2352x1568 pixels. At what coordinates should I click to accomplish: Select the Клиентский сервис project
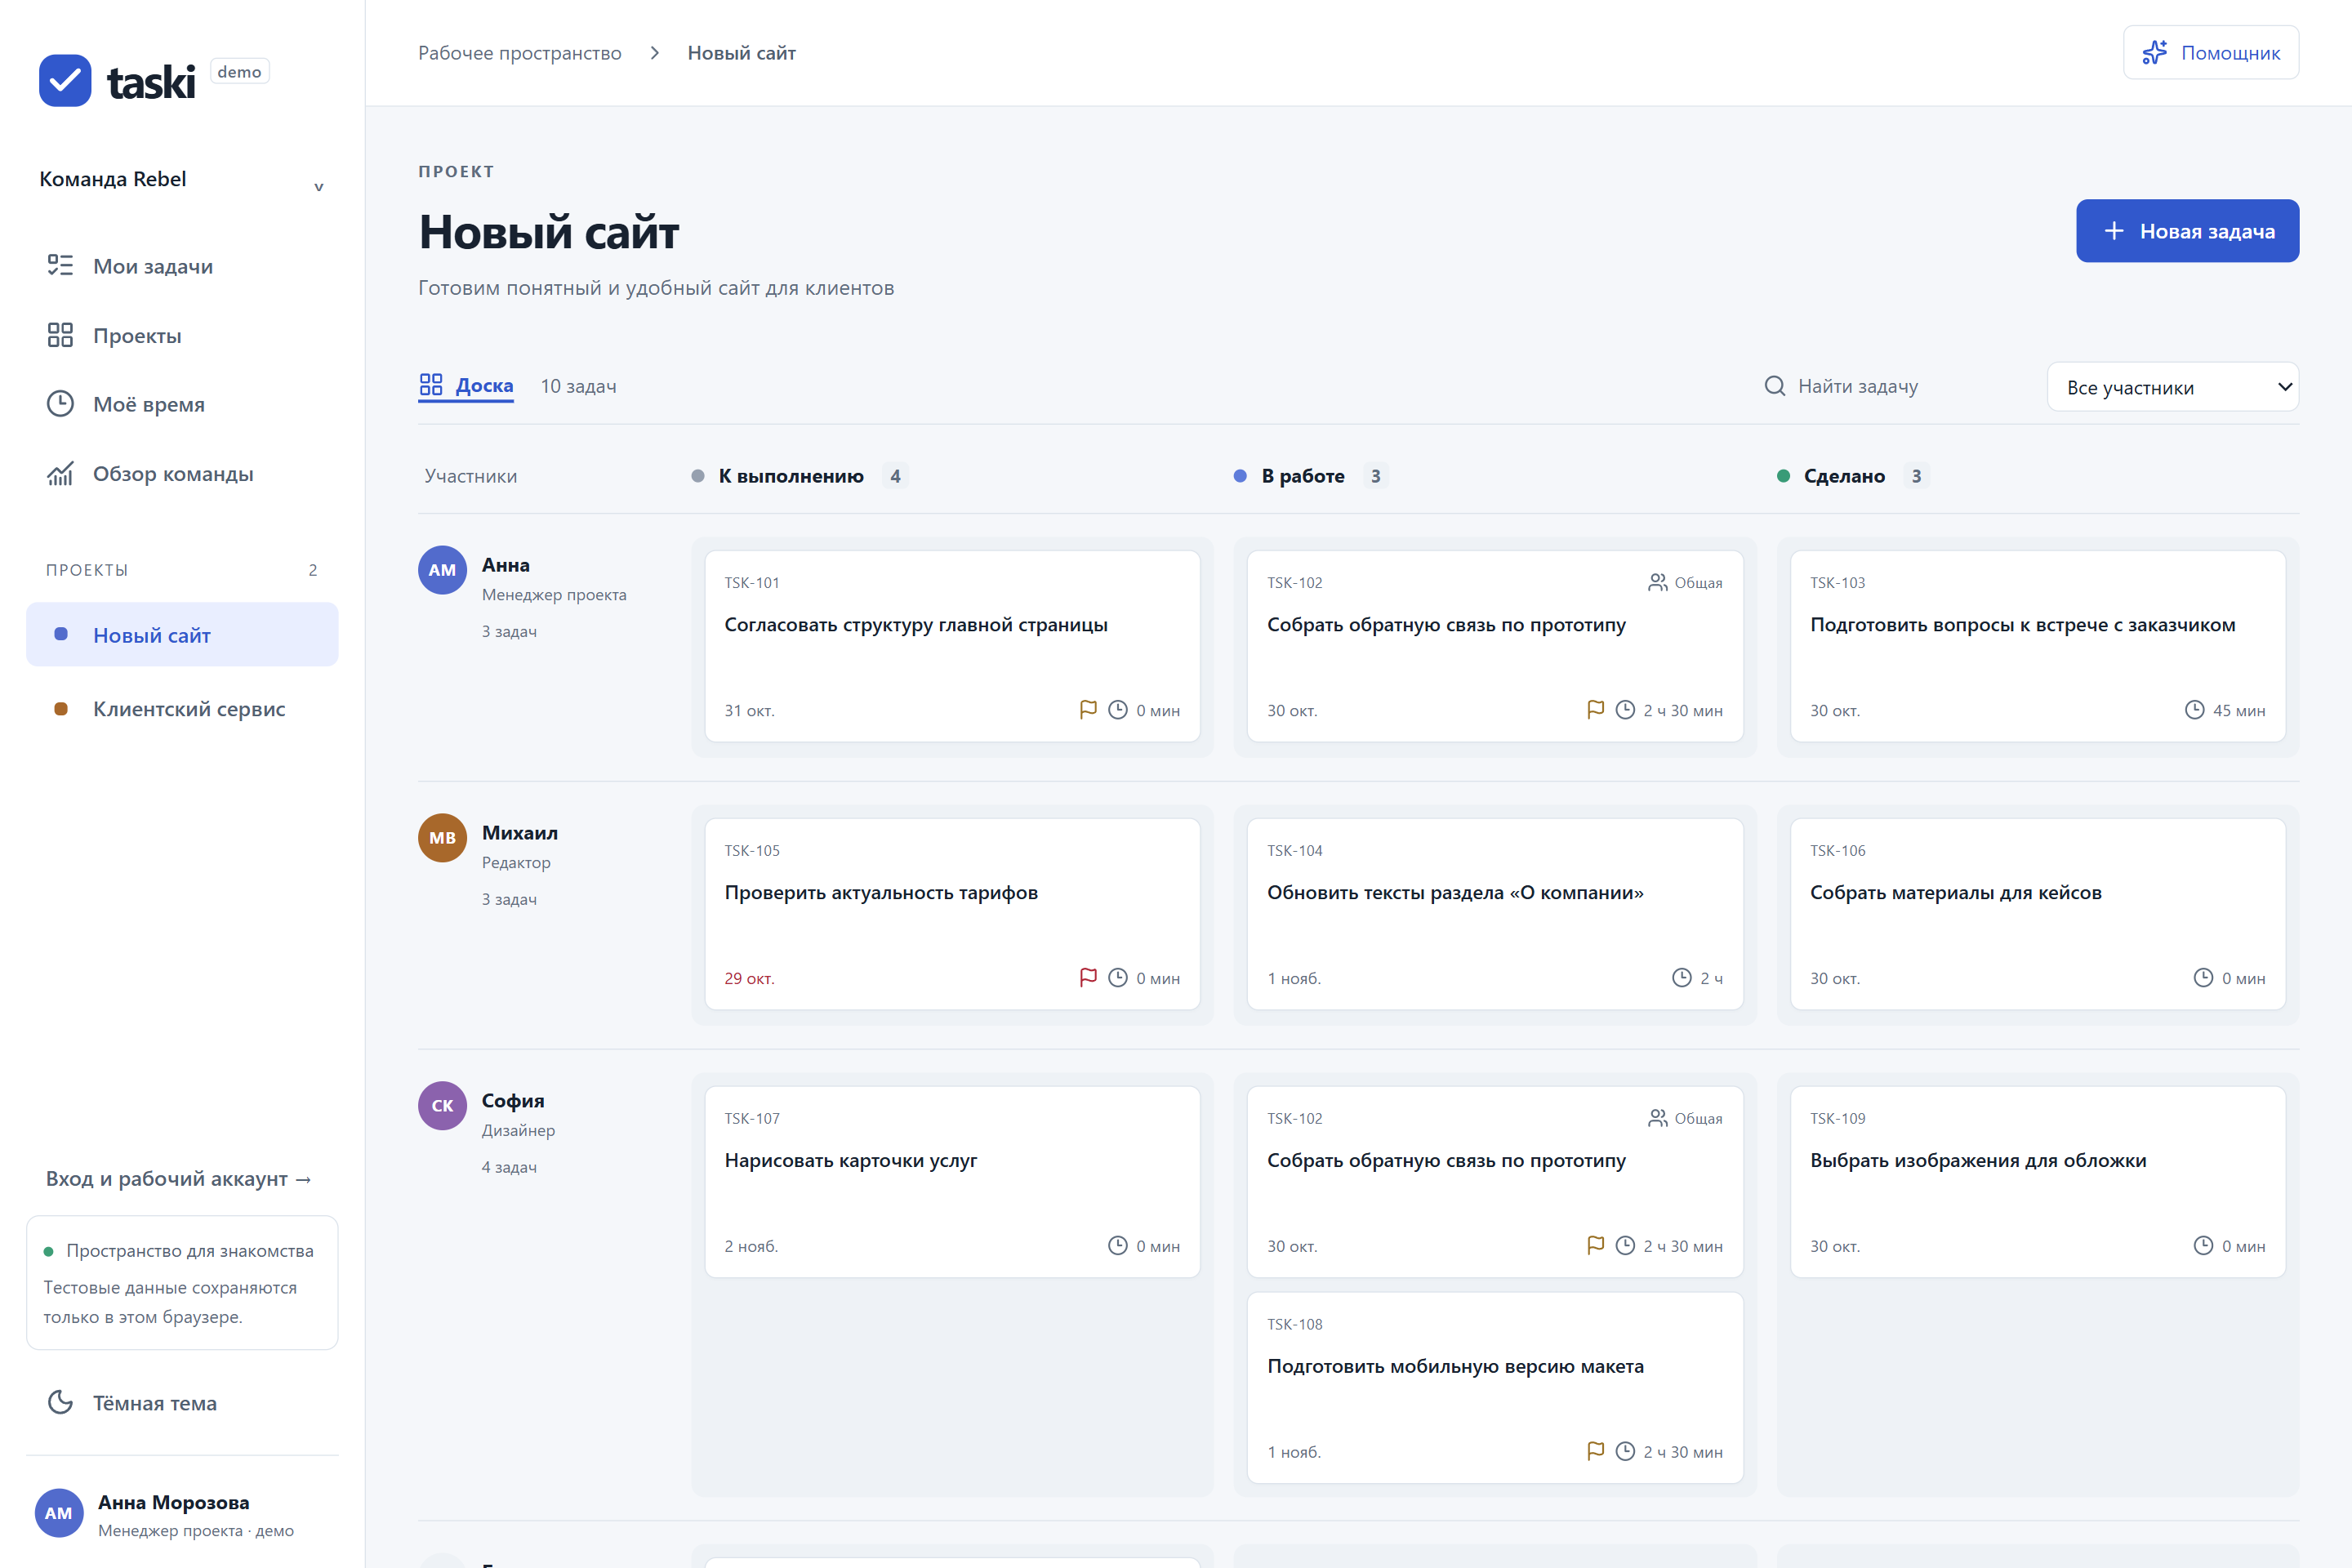[x=182, y=709]
